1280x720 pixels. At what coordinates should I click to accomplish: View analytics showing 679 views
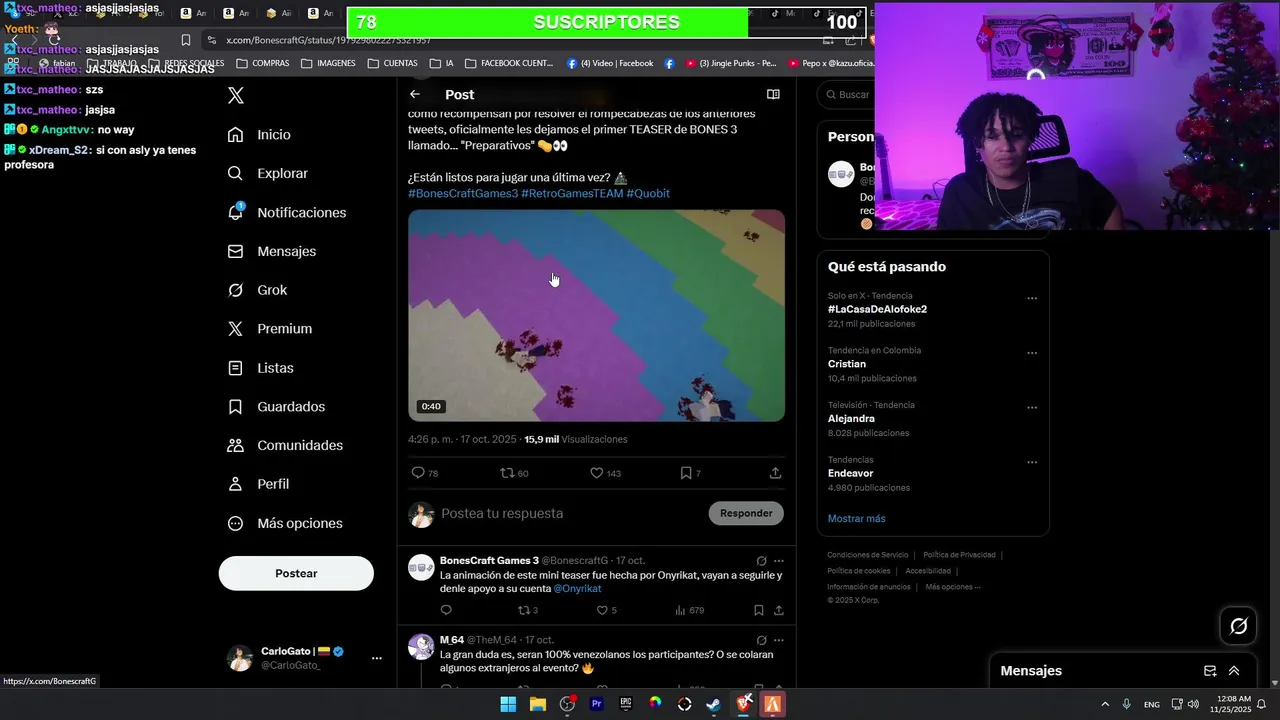click(690, 610)
